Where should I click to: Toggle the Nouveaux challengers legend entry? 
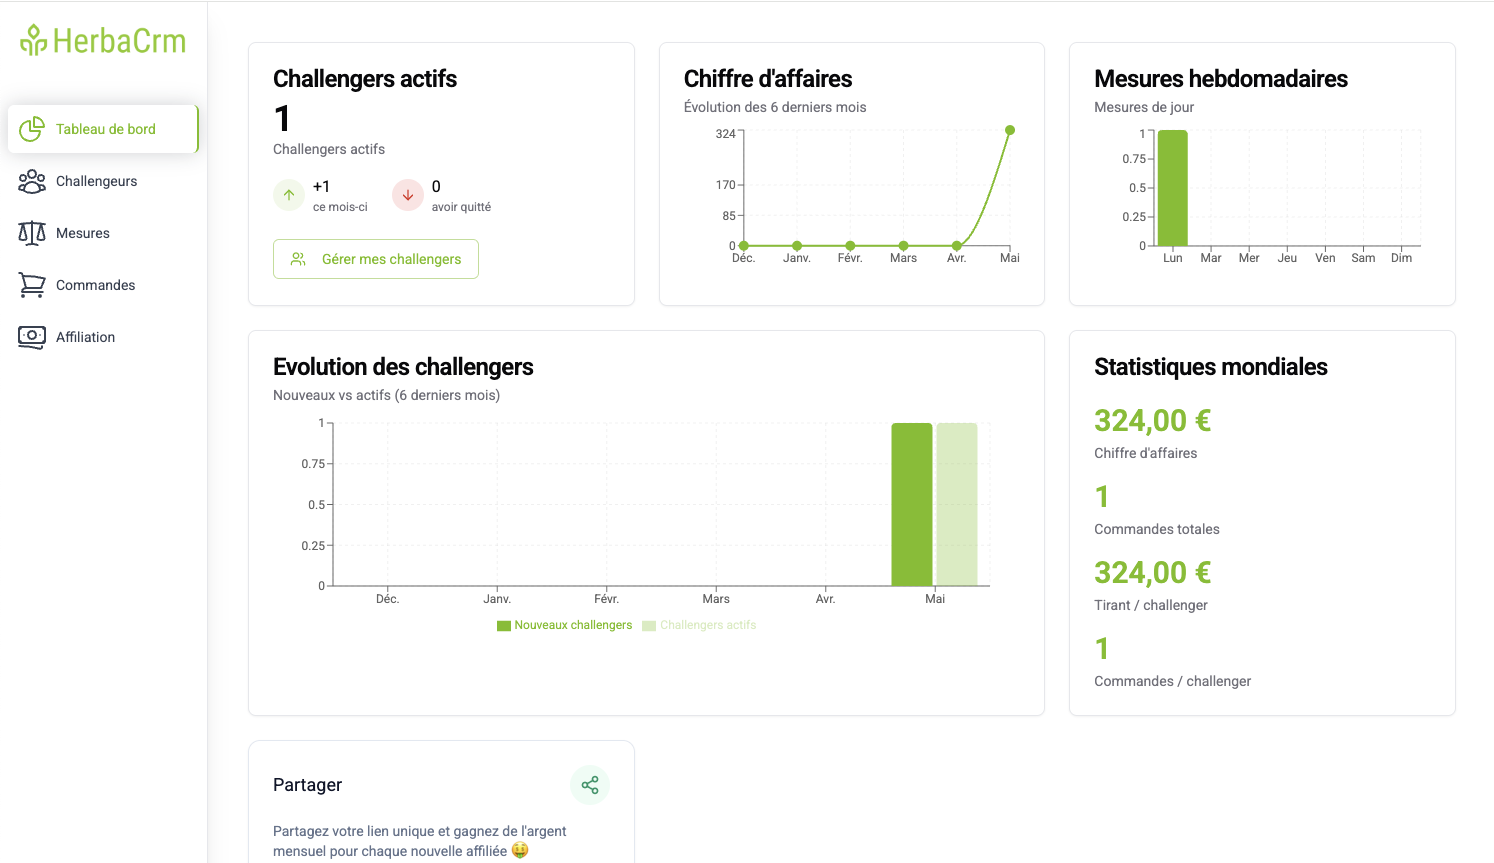[565, 625]
